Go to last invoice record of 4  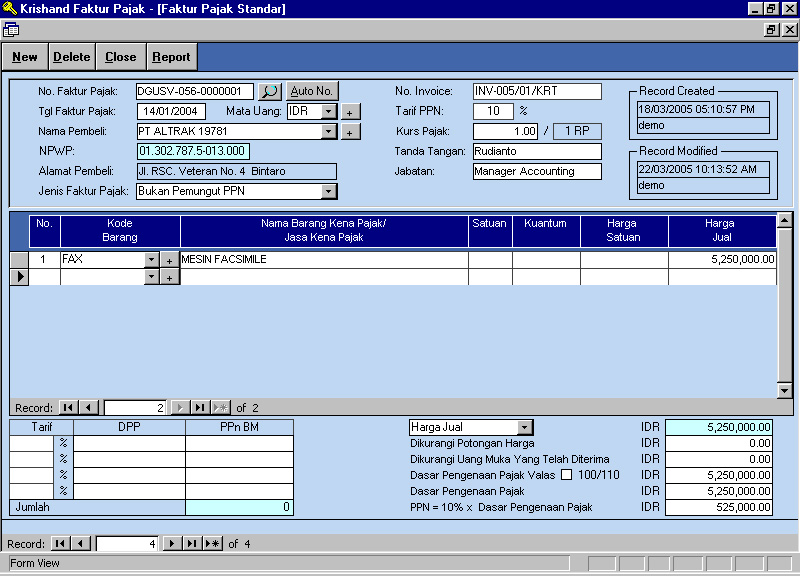point(192,543)
